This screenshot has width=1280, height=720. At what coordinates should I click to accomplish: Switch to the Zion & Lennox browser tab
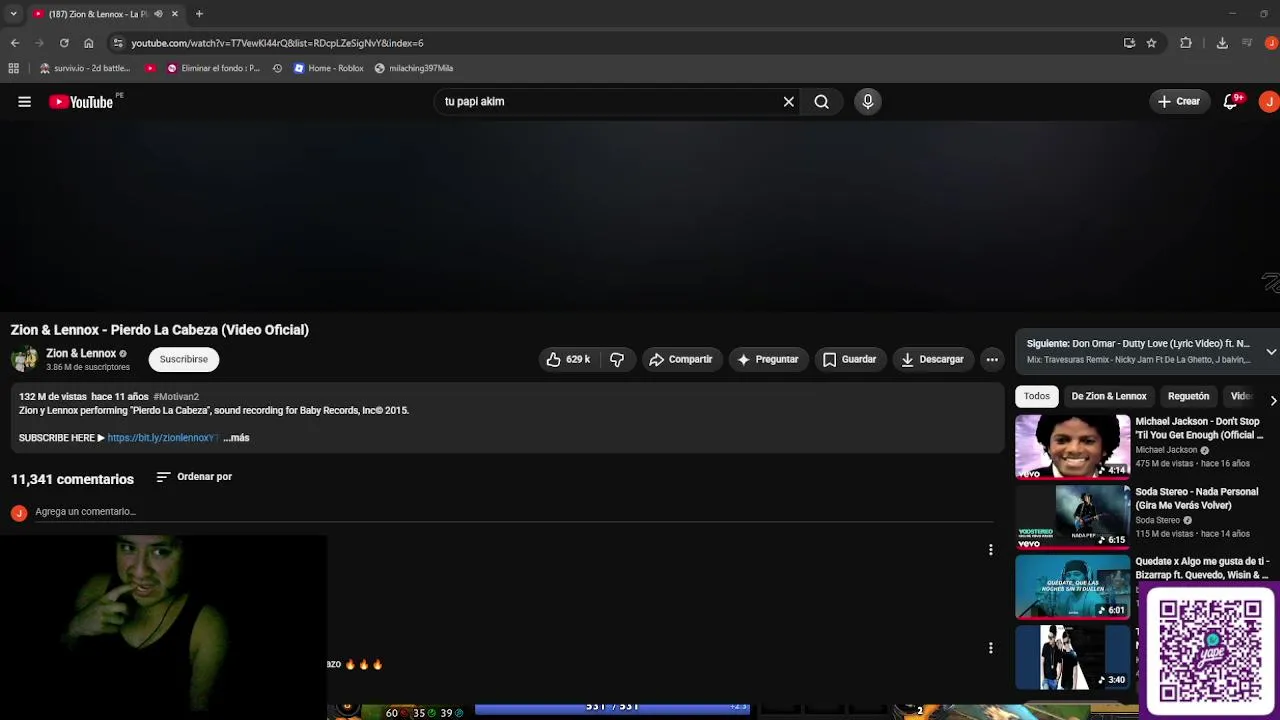click(95, 14)
